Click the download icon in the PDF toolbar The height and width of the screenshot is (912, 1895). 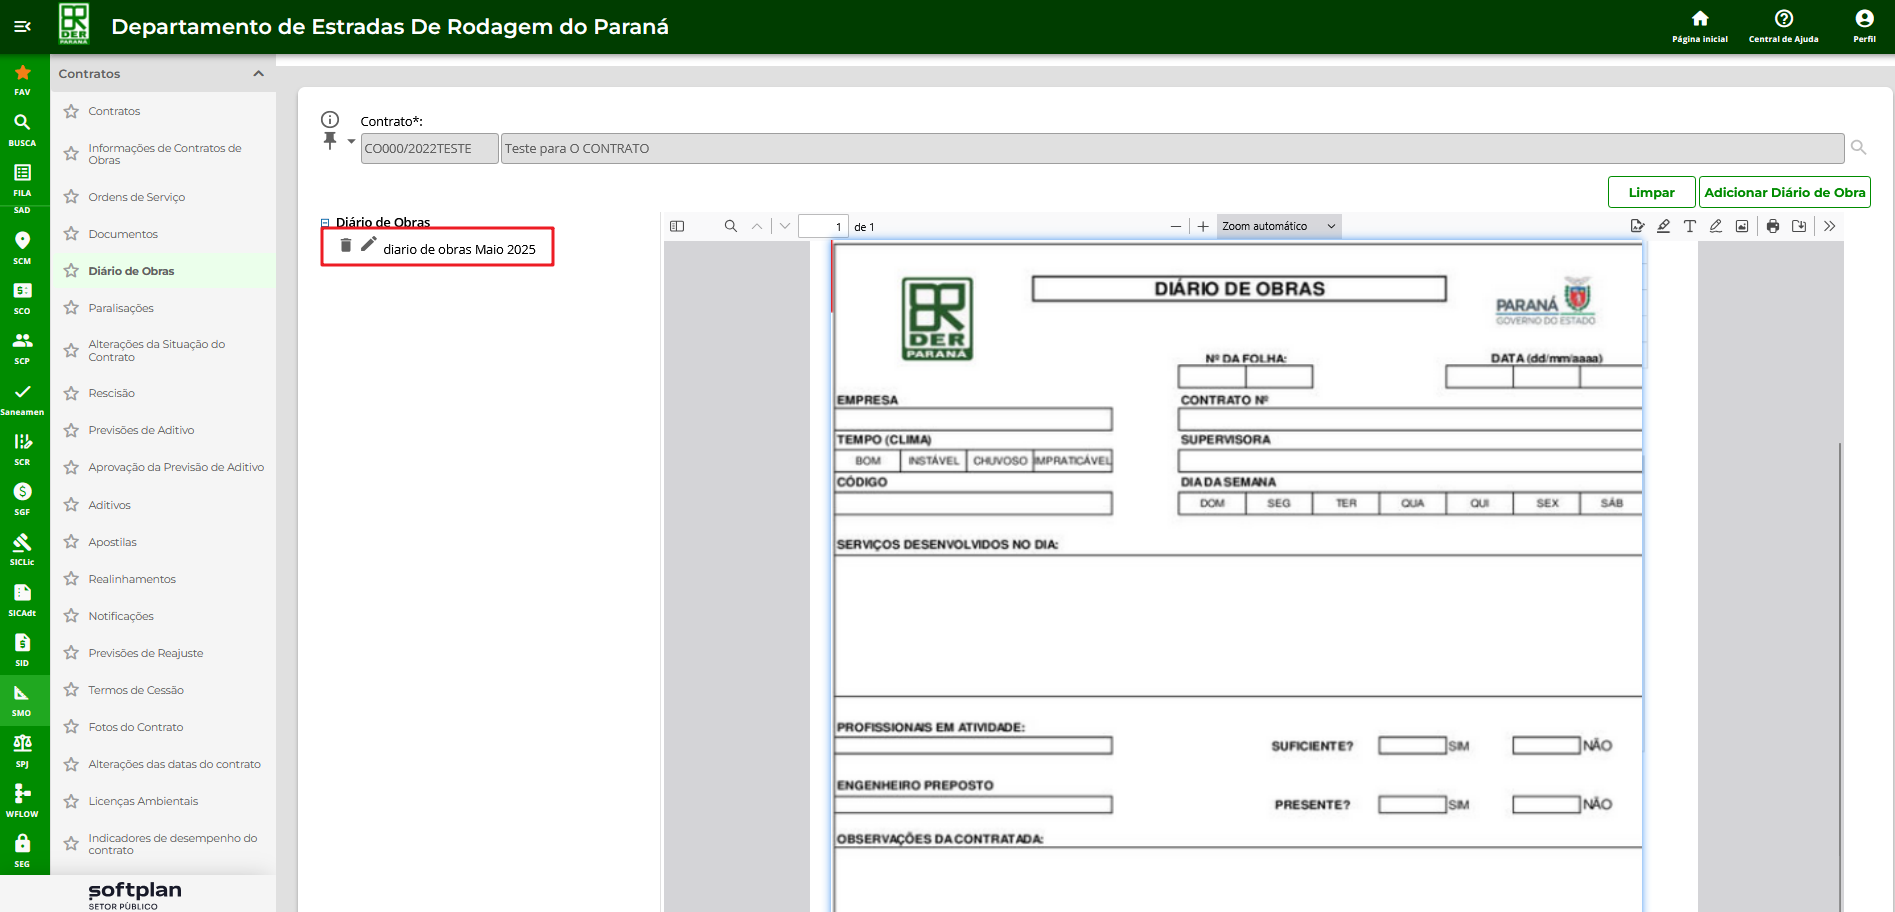point(1799,226)
